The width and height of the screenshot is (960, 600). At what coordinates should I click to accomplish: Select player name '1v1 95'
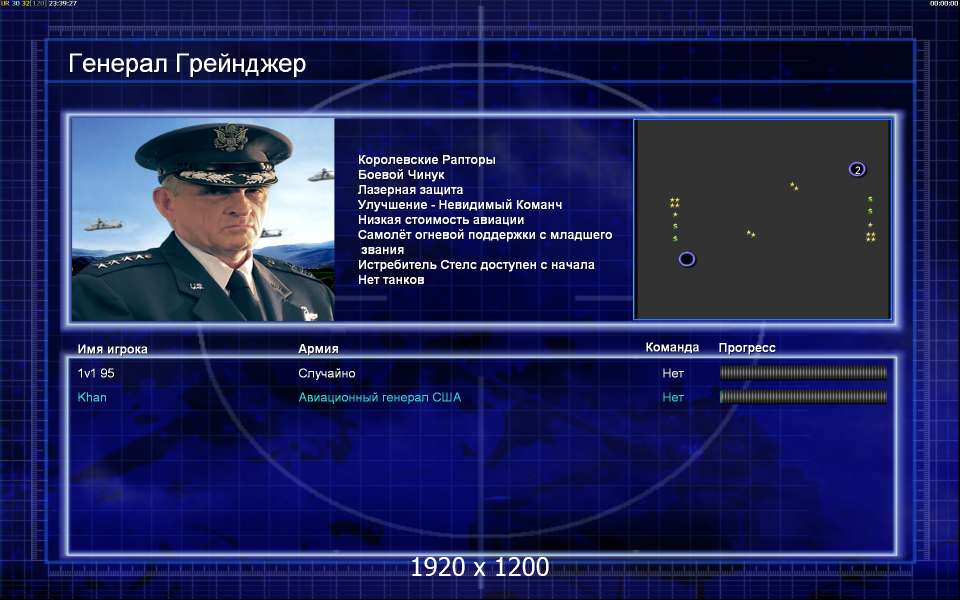(96, 373)
